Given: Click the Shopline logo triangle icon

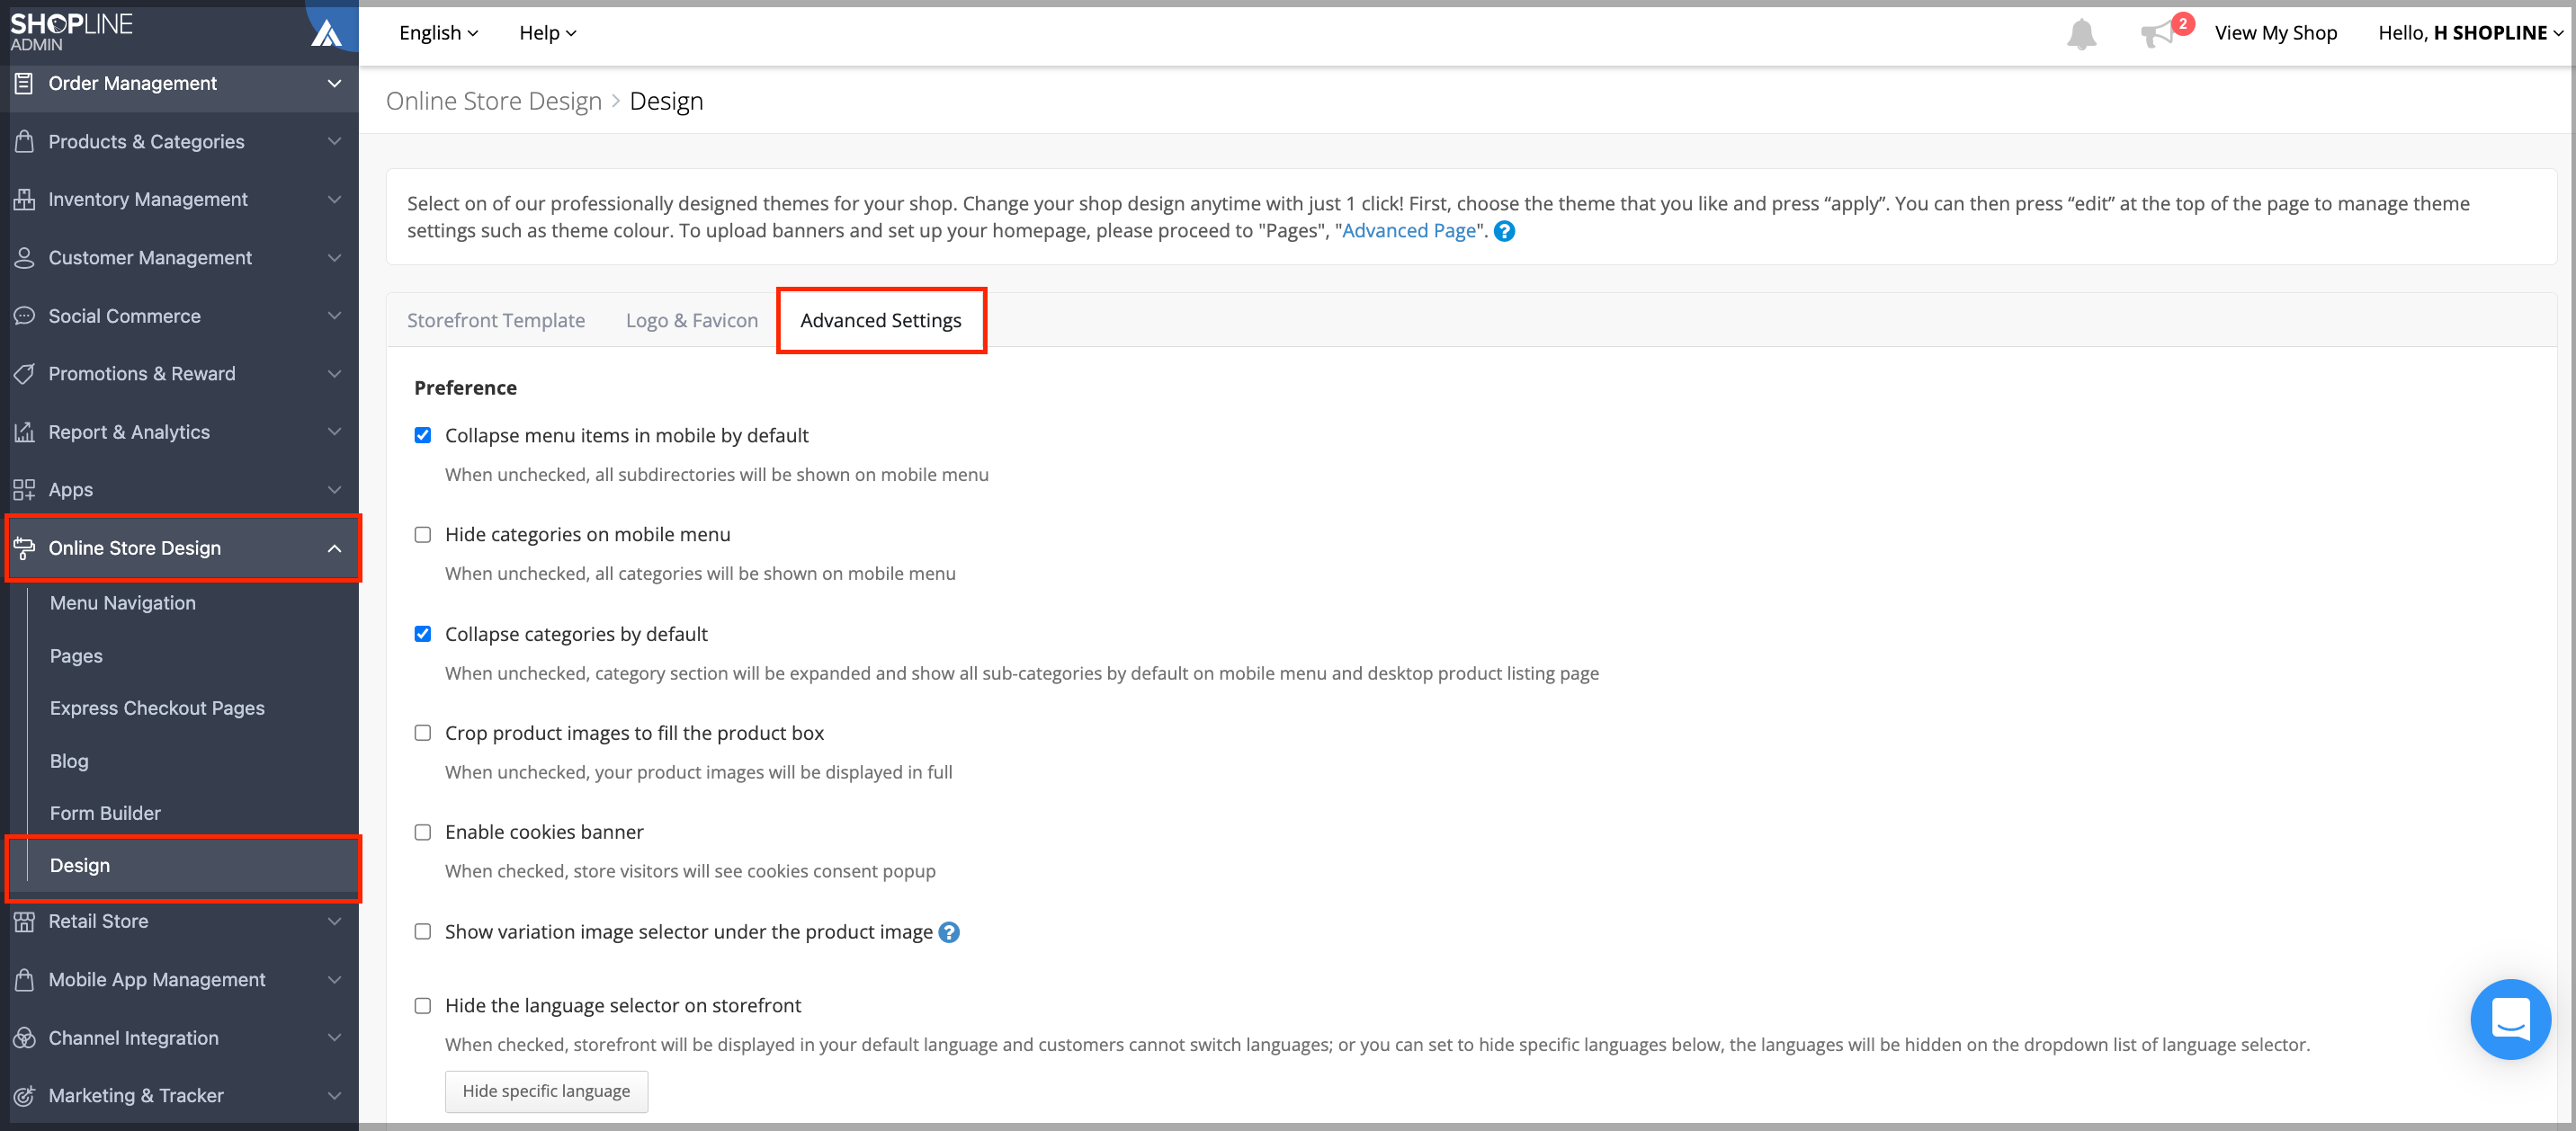Looking at the screenshot, I should [327, 34].
